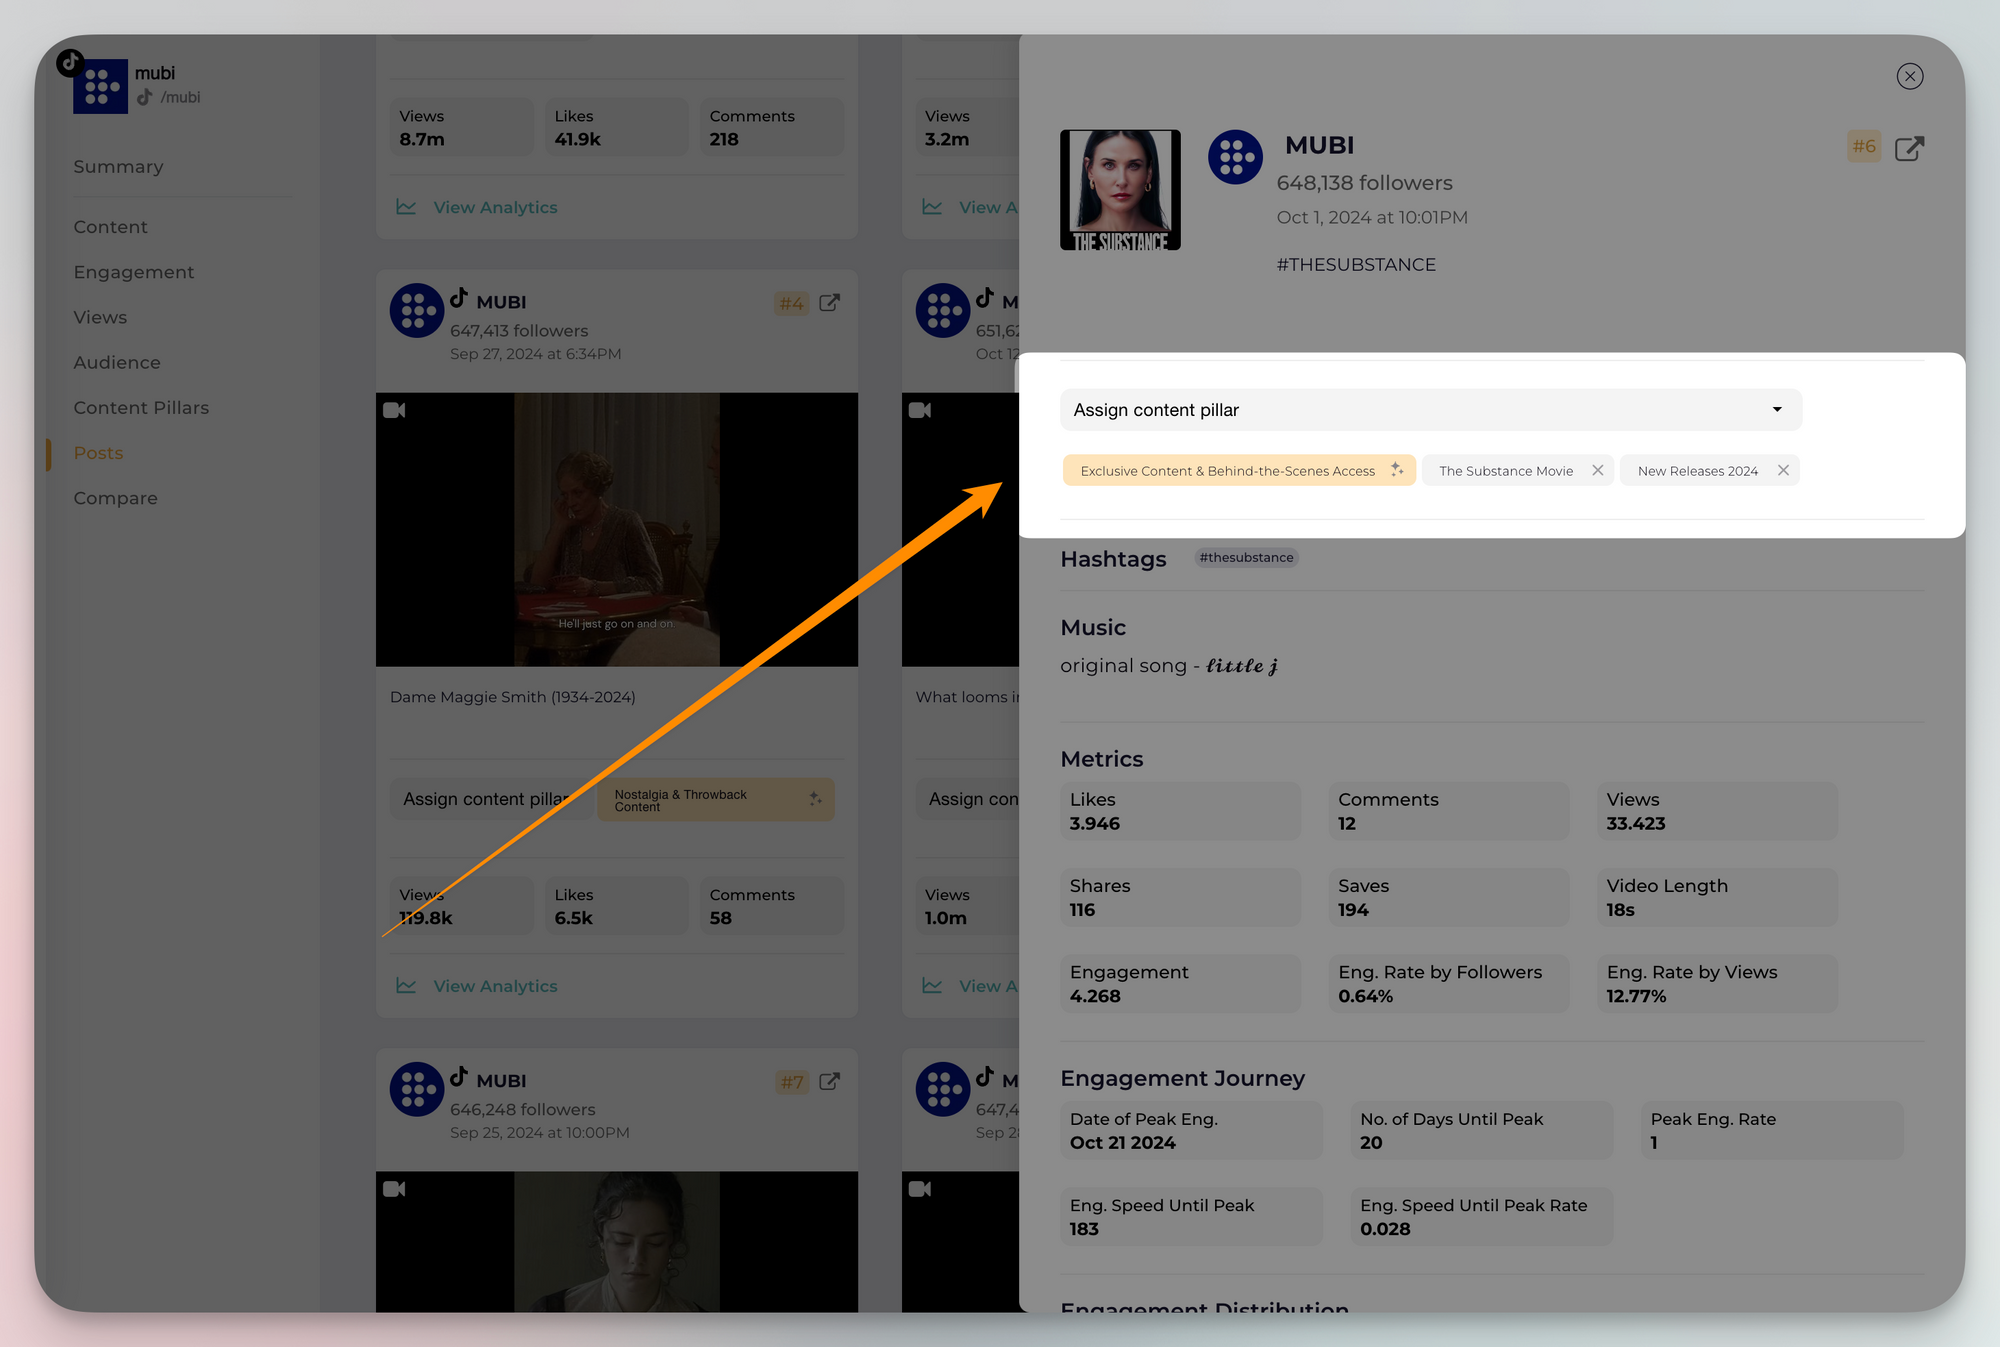Click the #7 rank badge

791,1082
